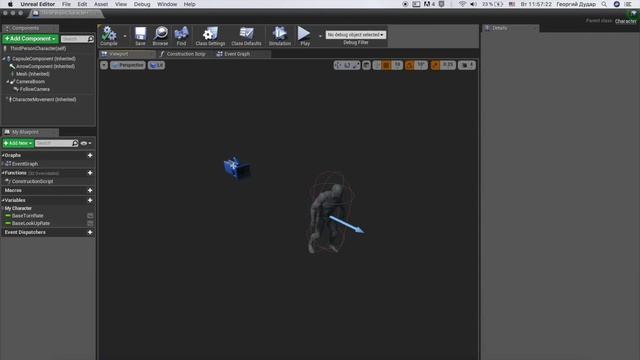Open the Play options dropdown arrow
The width and height of the screenshot is (640, 360).
click(320, 36)
